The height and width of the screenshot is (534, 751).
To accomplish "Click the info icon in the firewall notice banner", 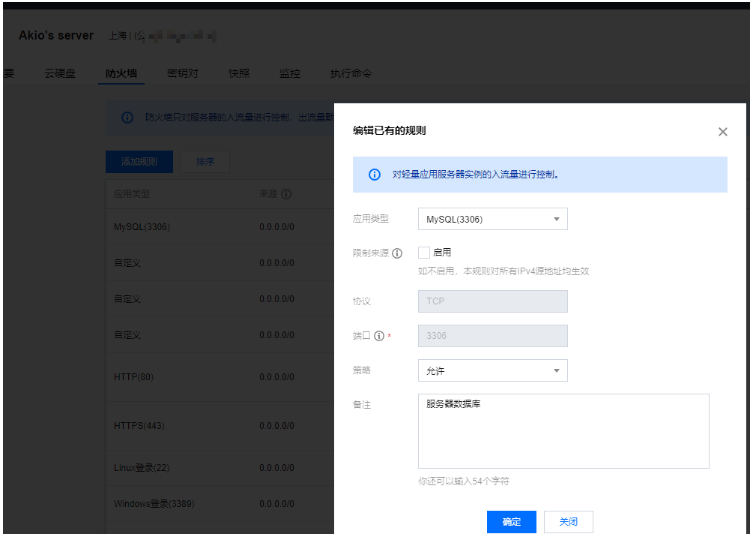I will (127, 117).
